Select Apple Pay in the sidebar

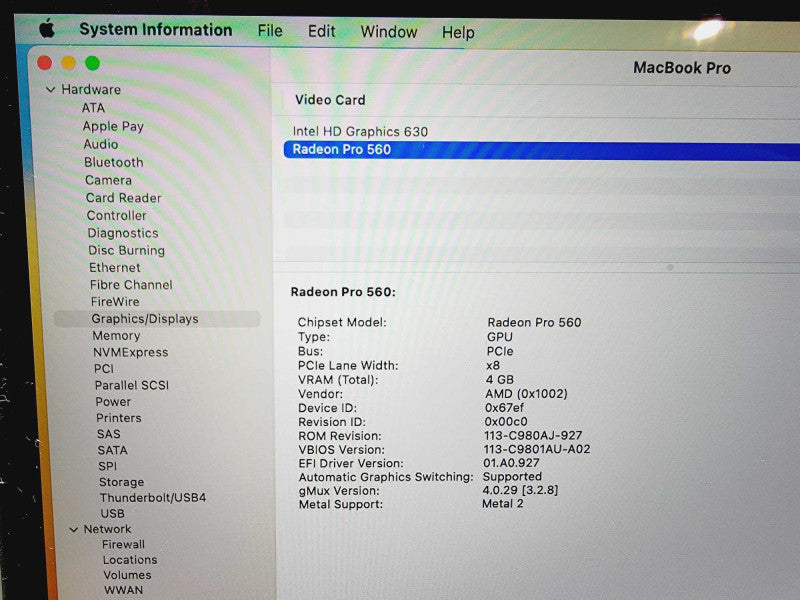113,126
